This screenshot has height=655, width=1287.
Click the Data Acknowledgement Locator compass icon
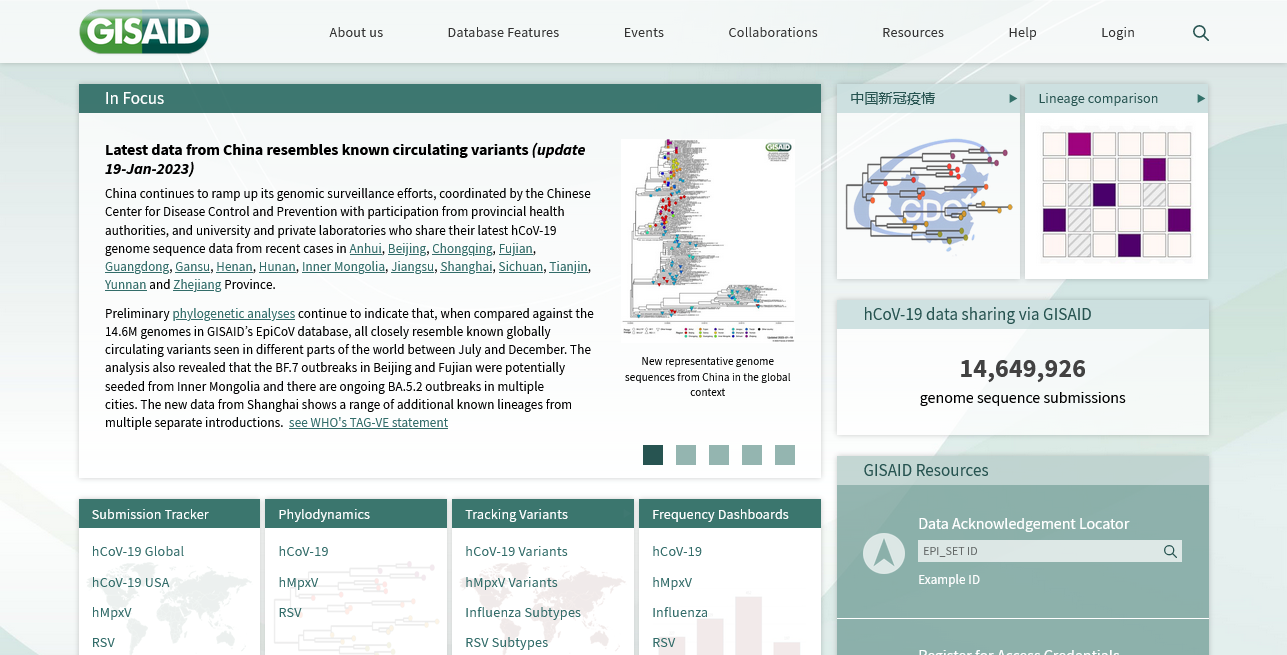(x=883, y=552)
